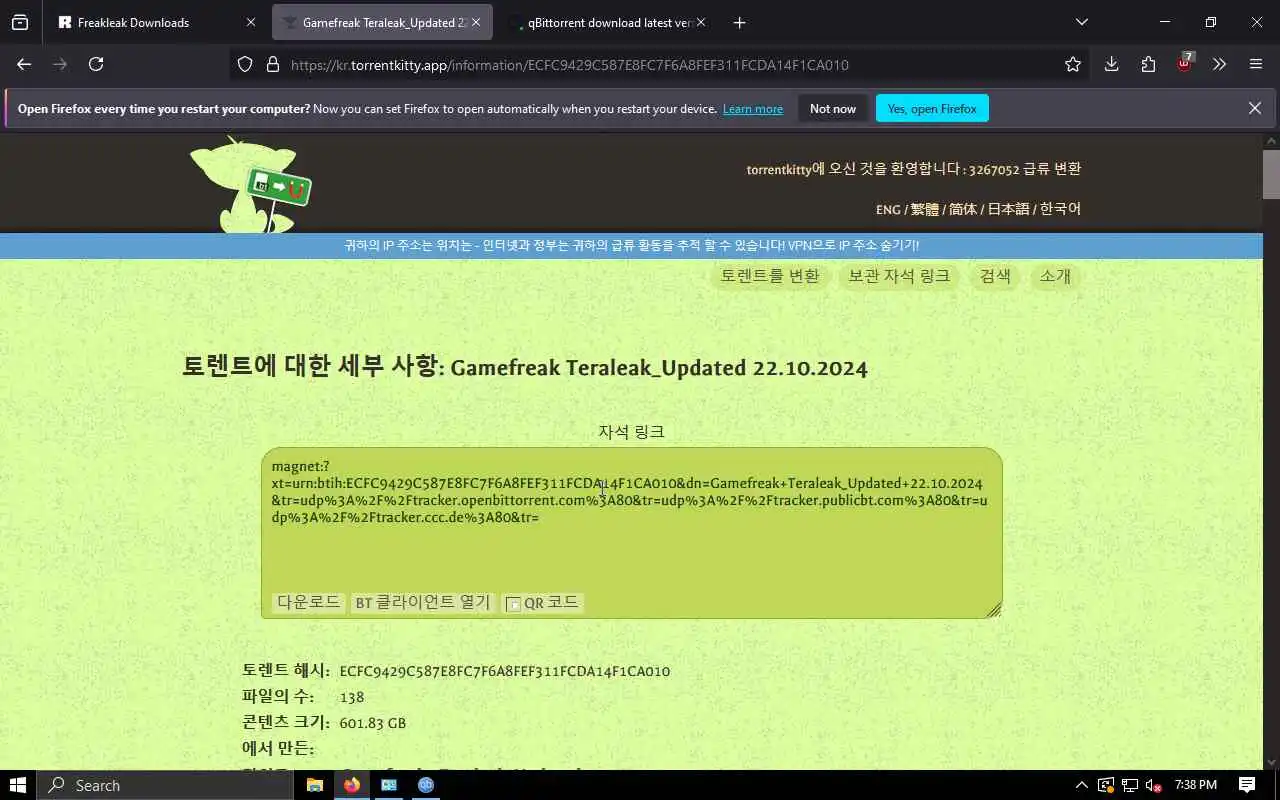Open the uBlock Origin extension icon
The image size is (1280, 800).
1185,63
